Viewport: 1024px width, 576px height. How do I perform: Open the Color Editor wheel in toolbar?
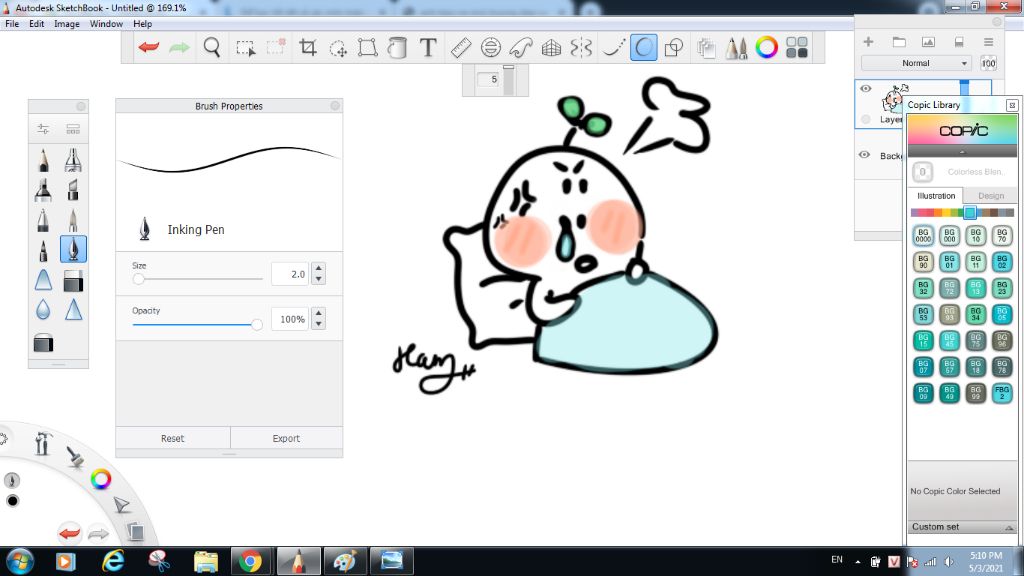[x=767, y=47]
